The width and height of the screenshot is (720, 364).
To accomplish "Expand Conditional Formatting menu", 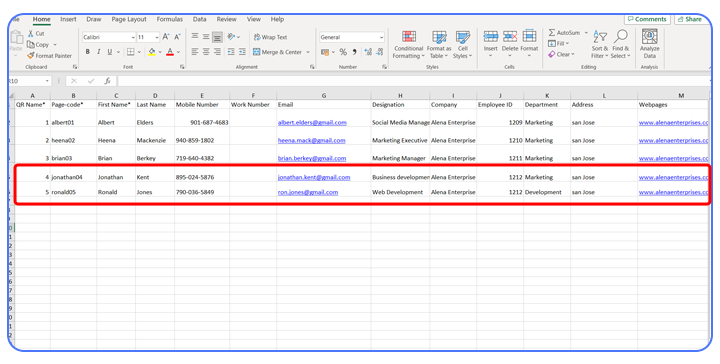I will point(408,45).
